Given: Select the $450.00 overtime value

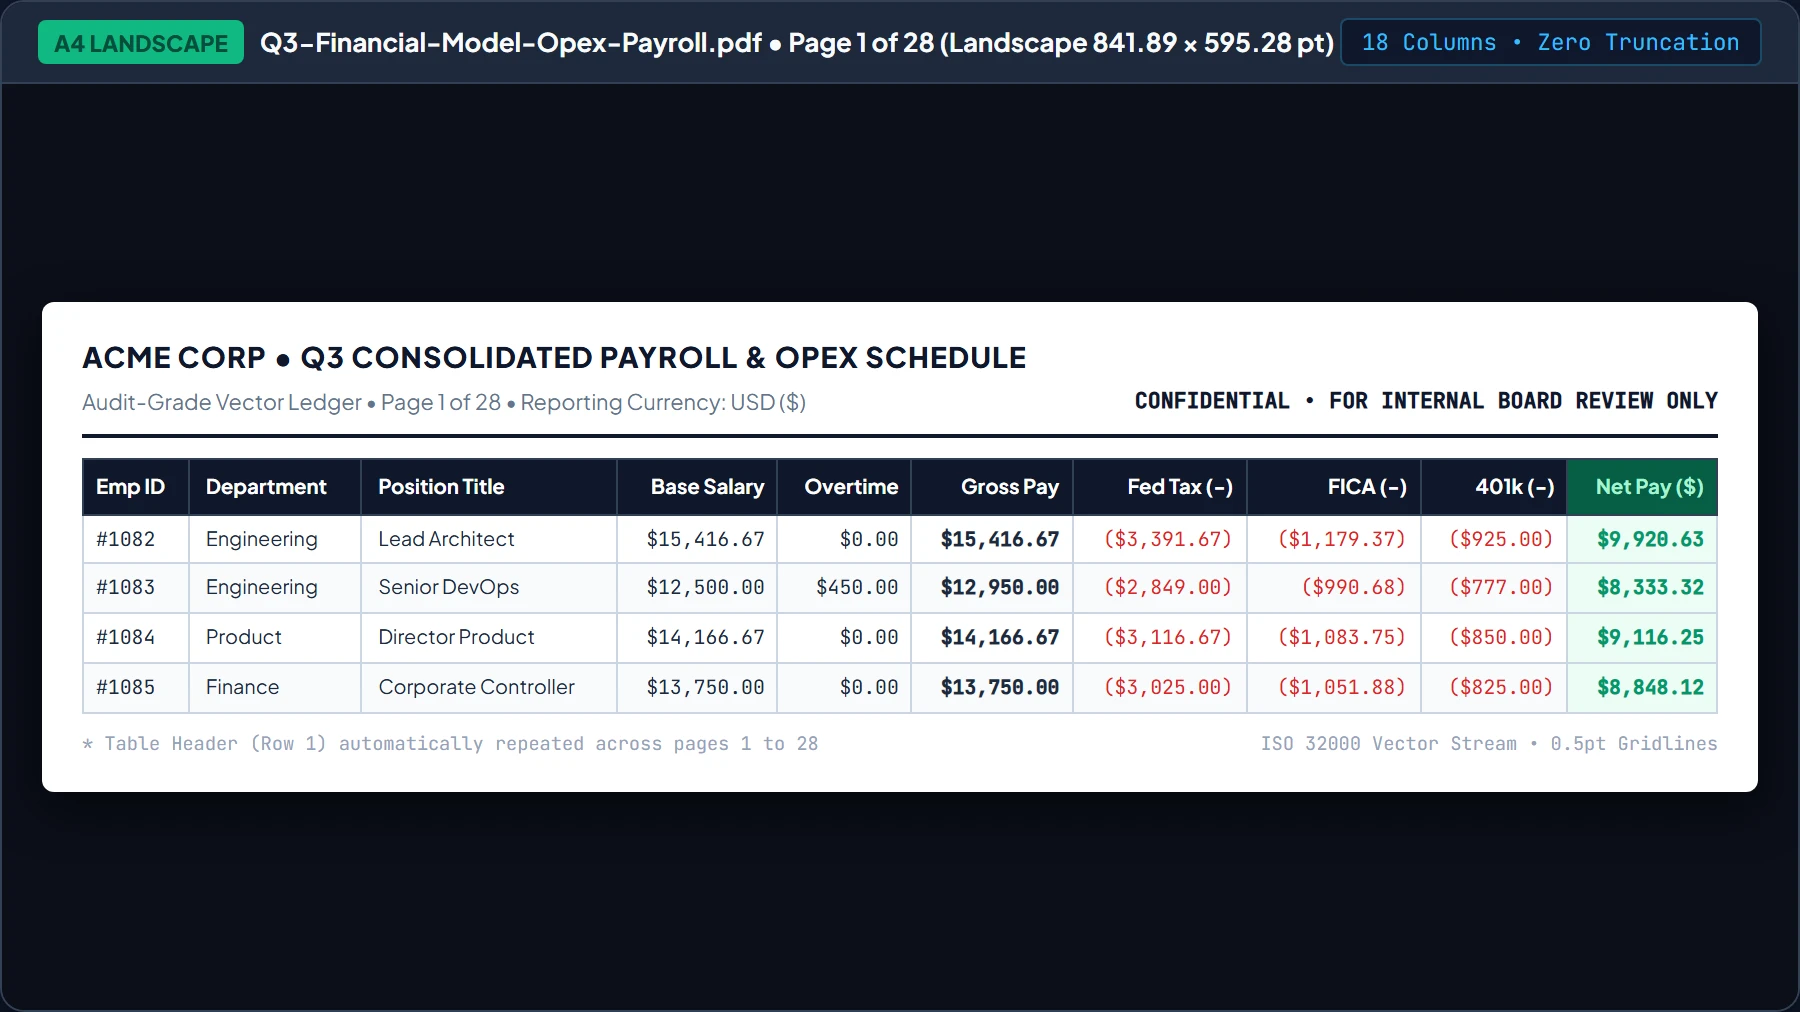Looking at the screenshot, I should point(844,587).
